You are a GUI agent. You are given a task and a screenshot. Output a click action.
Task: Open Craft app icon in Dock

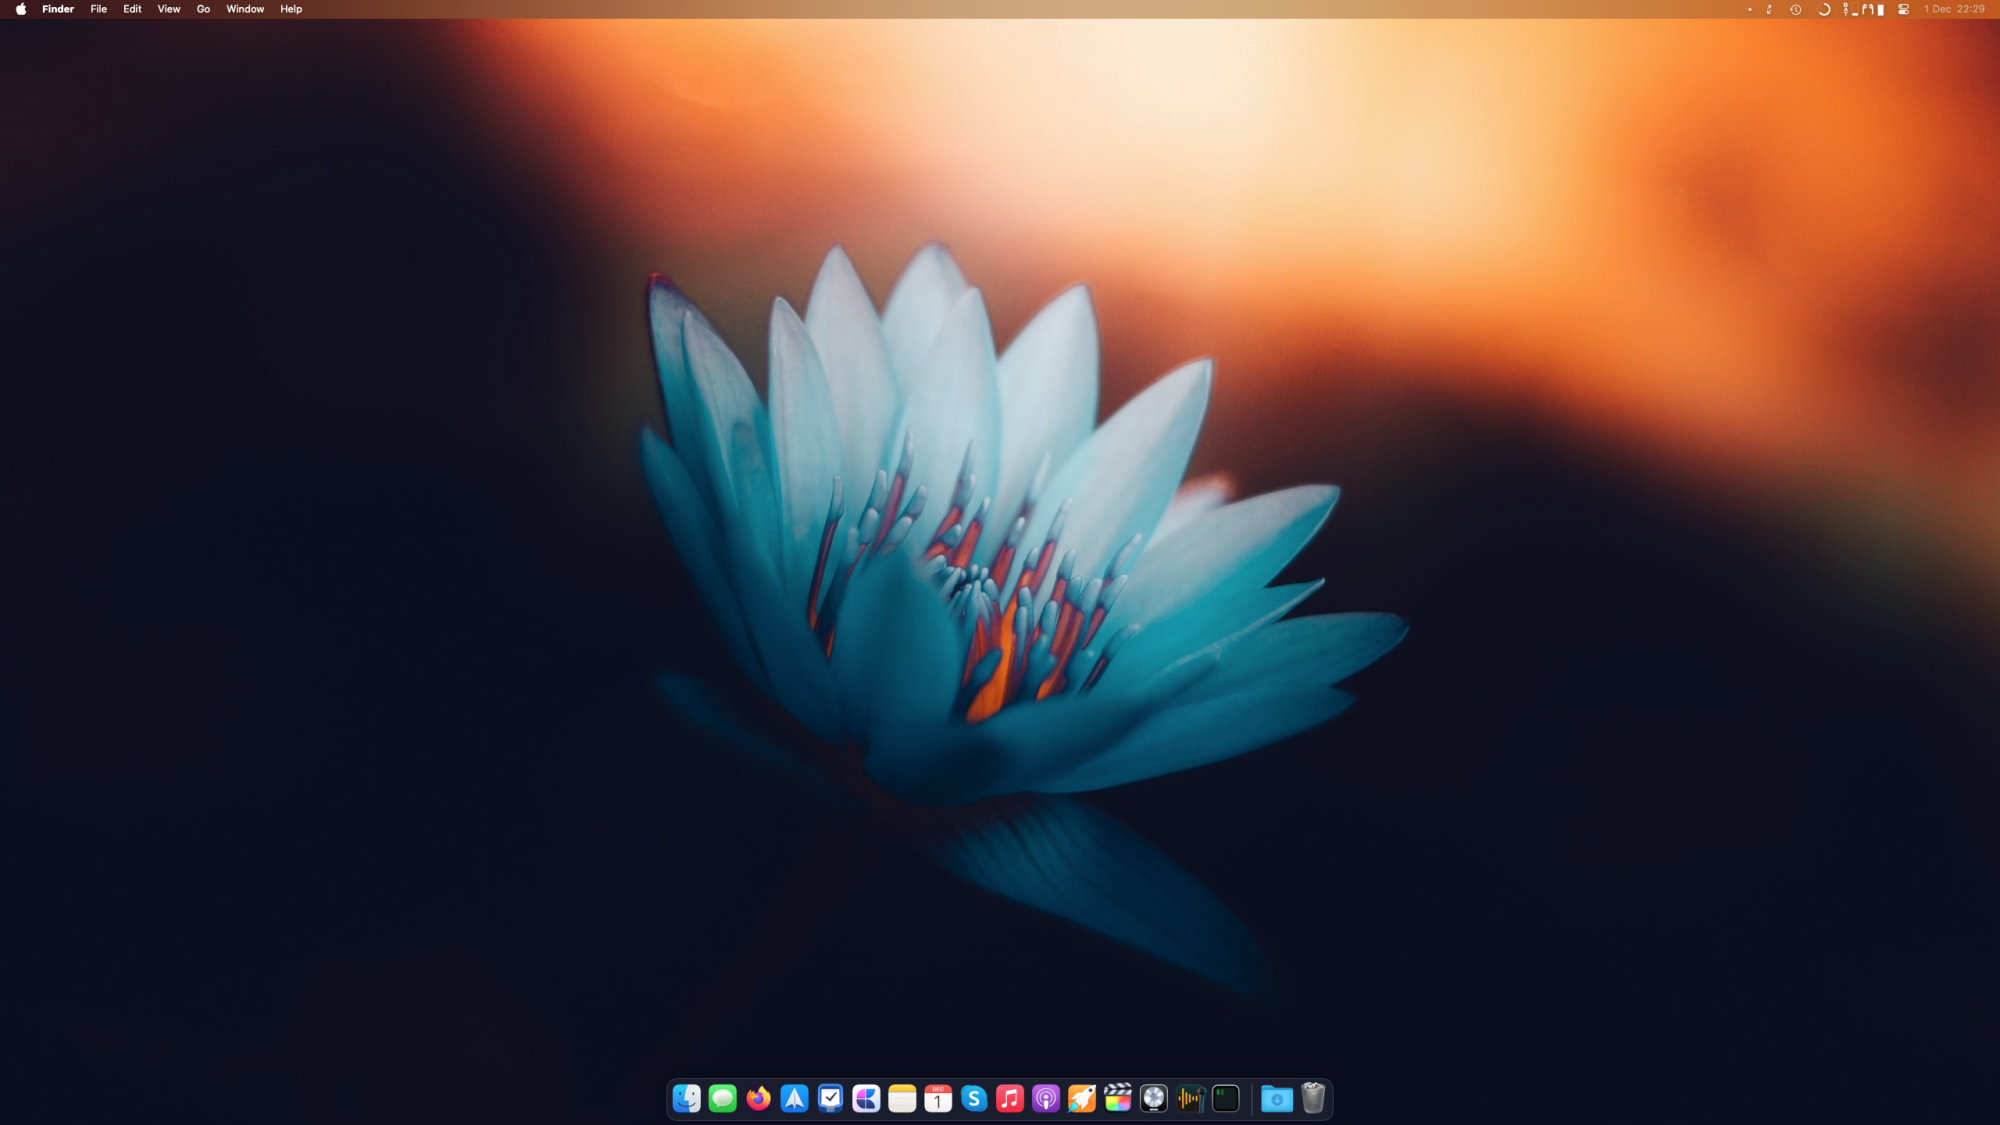point(866,1098)
